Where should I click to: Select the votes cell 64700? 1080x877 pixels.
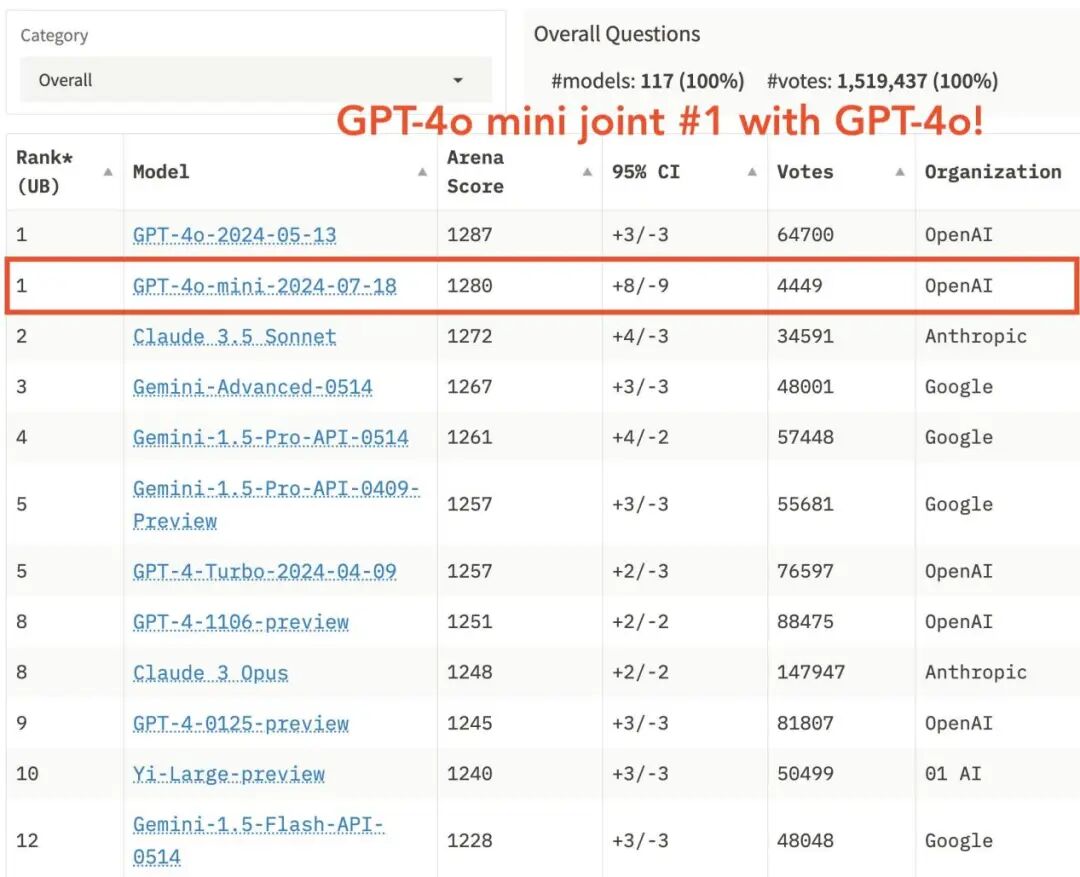[x=805, y=235]
